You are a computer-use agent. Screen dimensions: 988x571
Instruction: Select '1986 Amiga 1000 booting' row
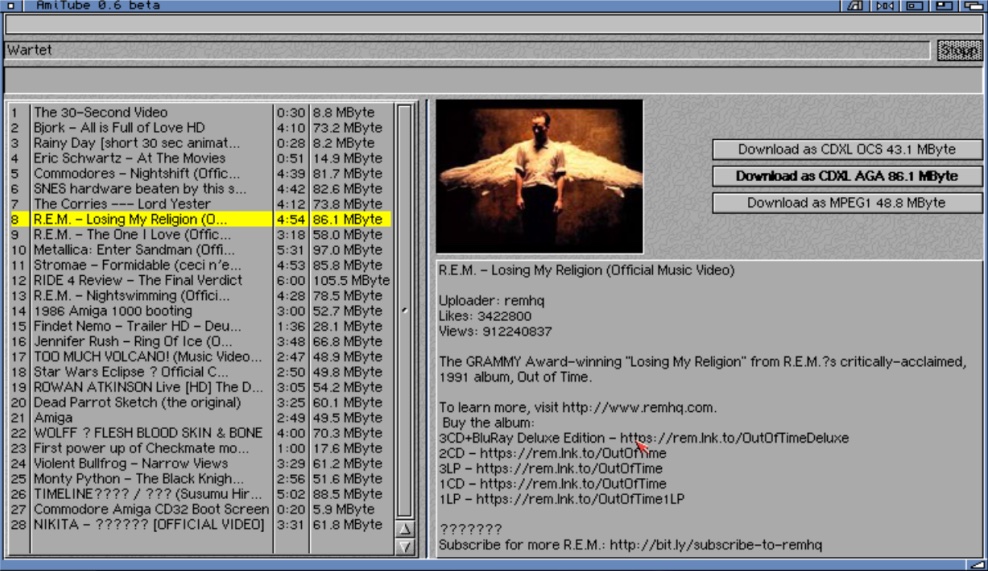tap(200, 311)
